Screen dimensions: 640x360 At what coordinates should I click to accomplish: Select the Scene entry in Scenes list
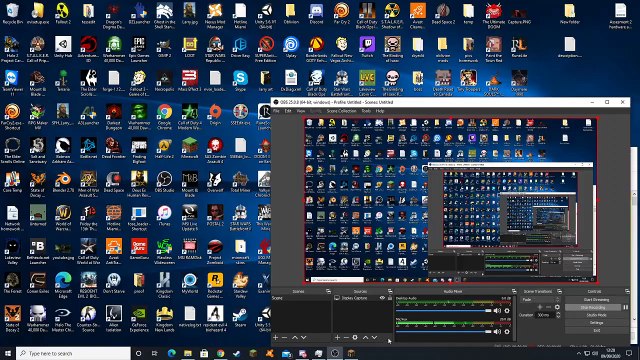tap(302, 298)
